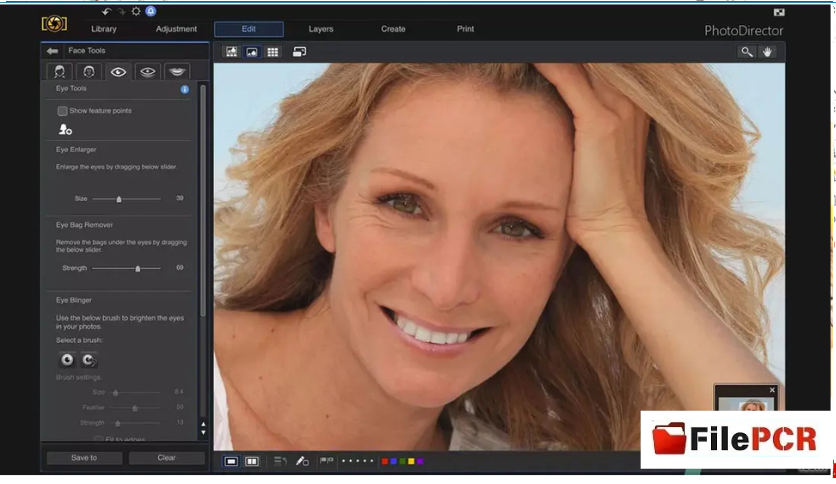Click the Face Tools panel scrollbar thumb
836x484 pixels.
(203, 200)
